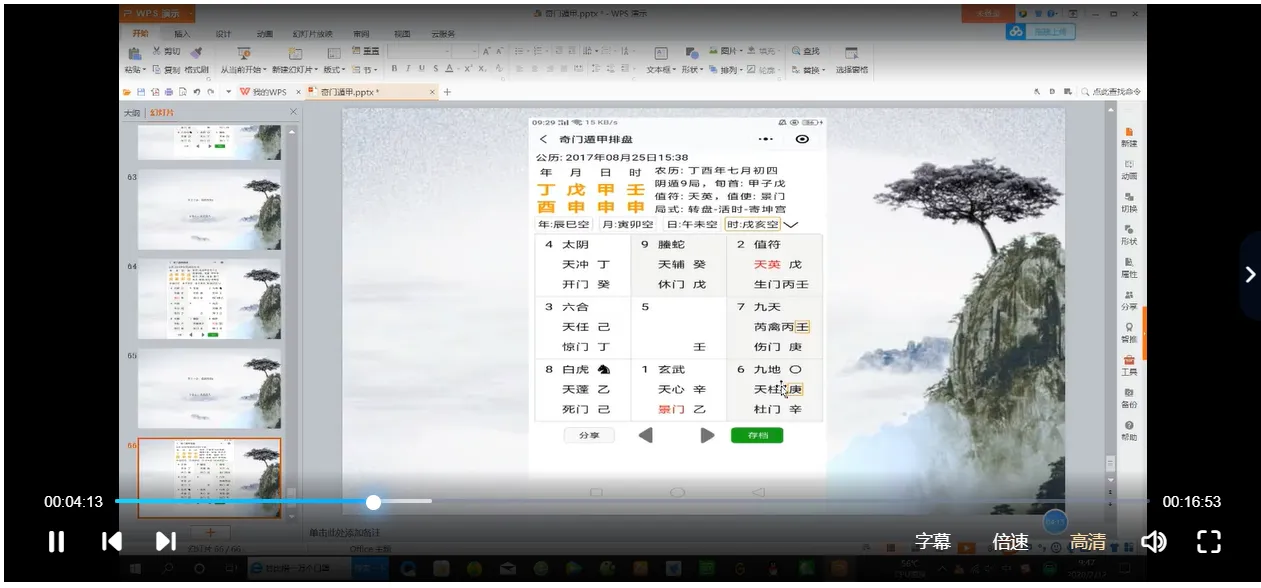The width and height of the screenshot is (1261, 588).
Task: Open the font name combo box
Action: coord(418,51)
